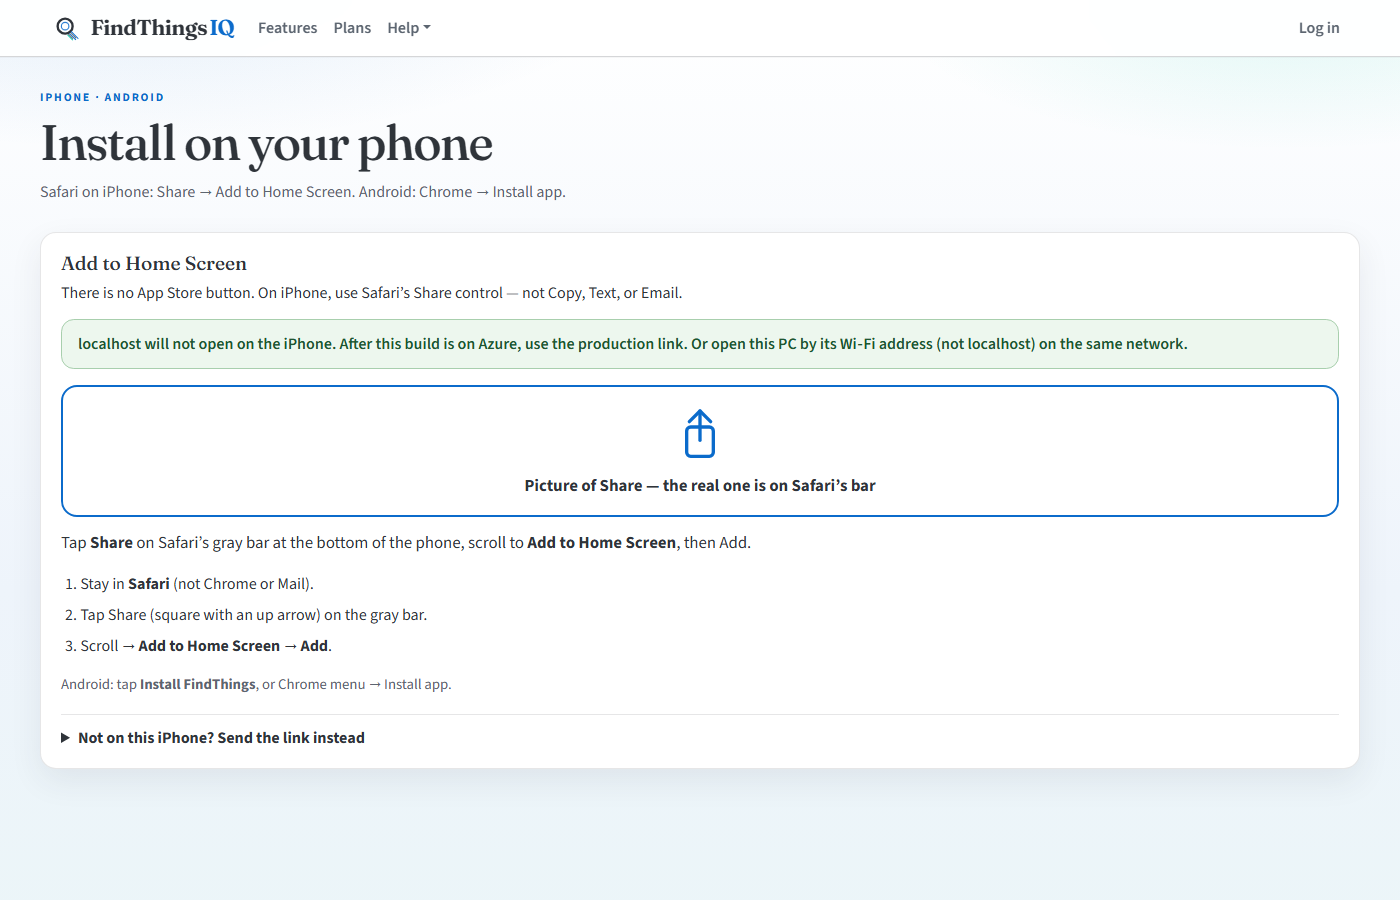Click step 'Tap Share (square with an up arrow)'
Viewport: 1400px width, 900px height.
click(x=254, y=615)
